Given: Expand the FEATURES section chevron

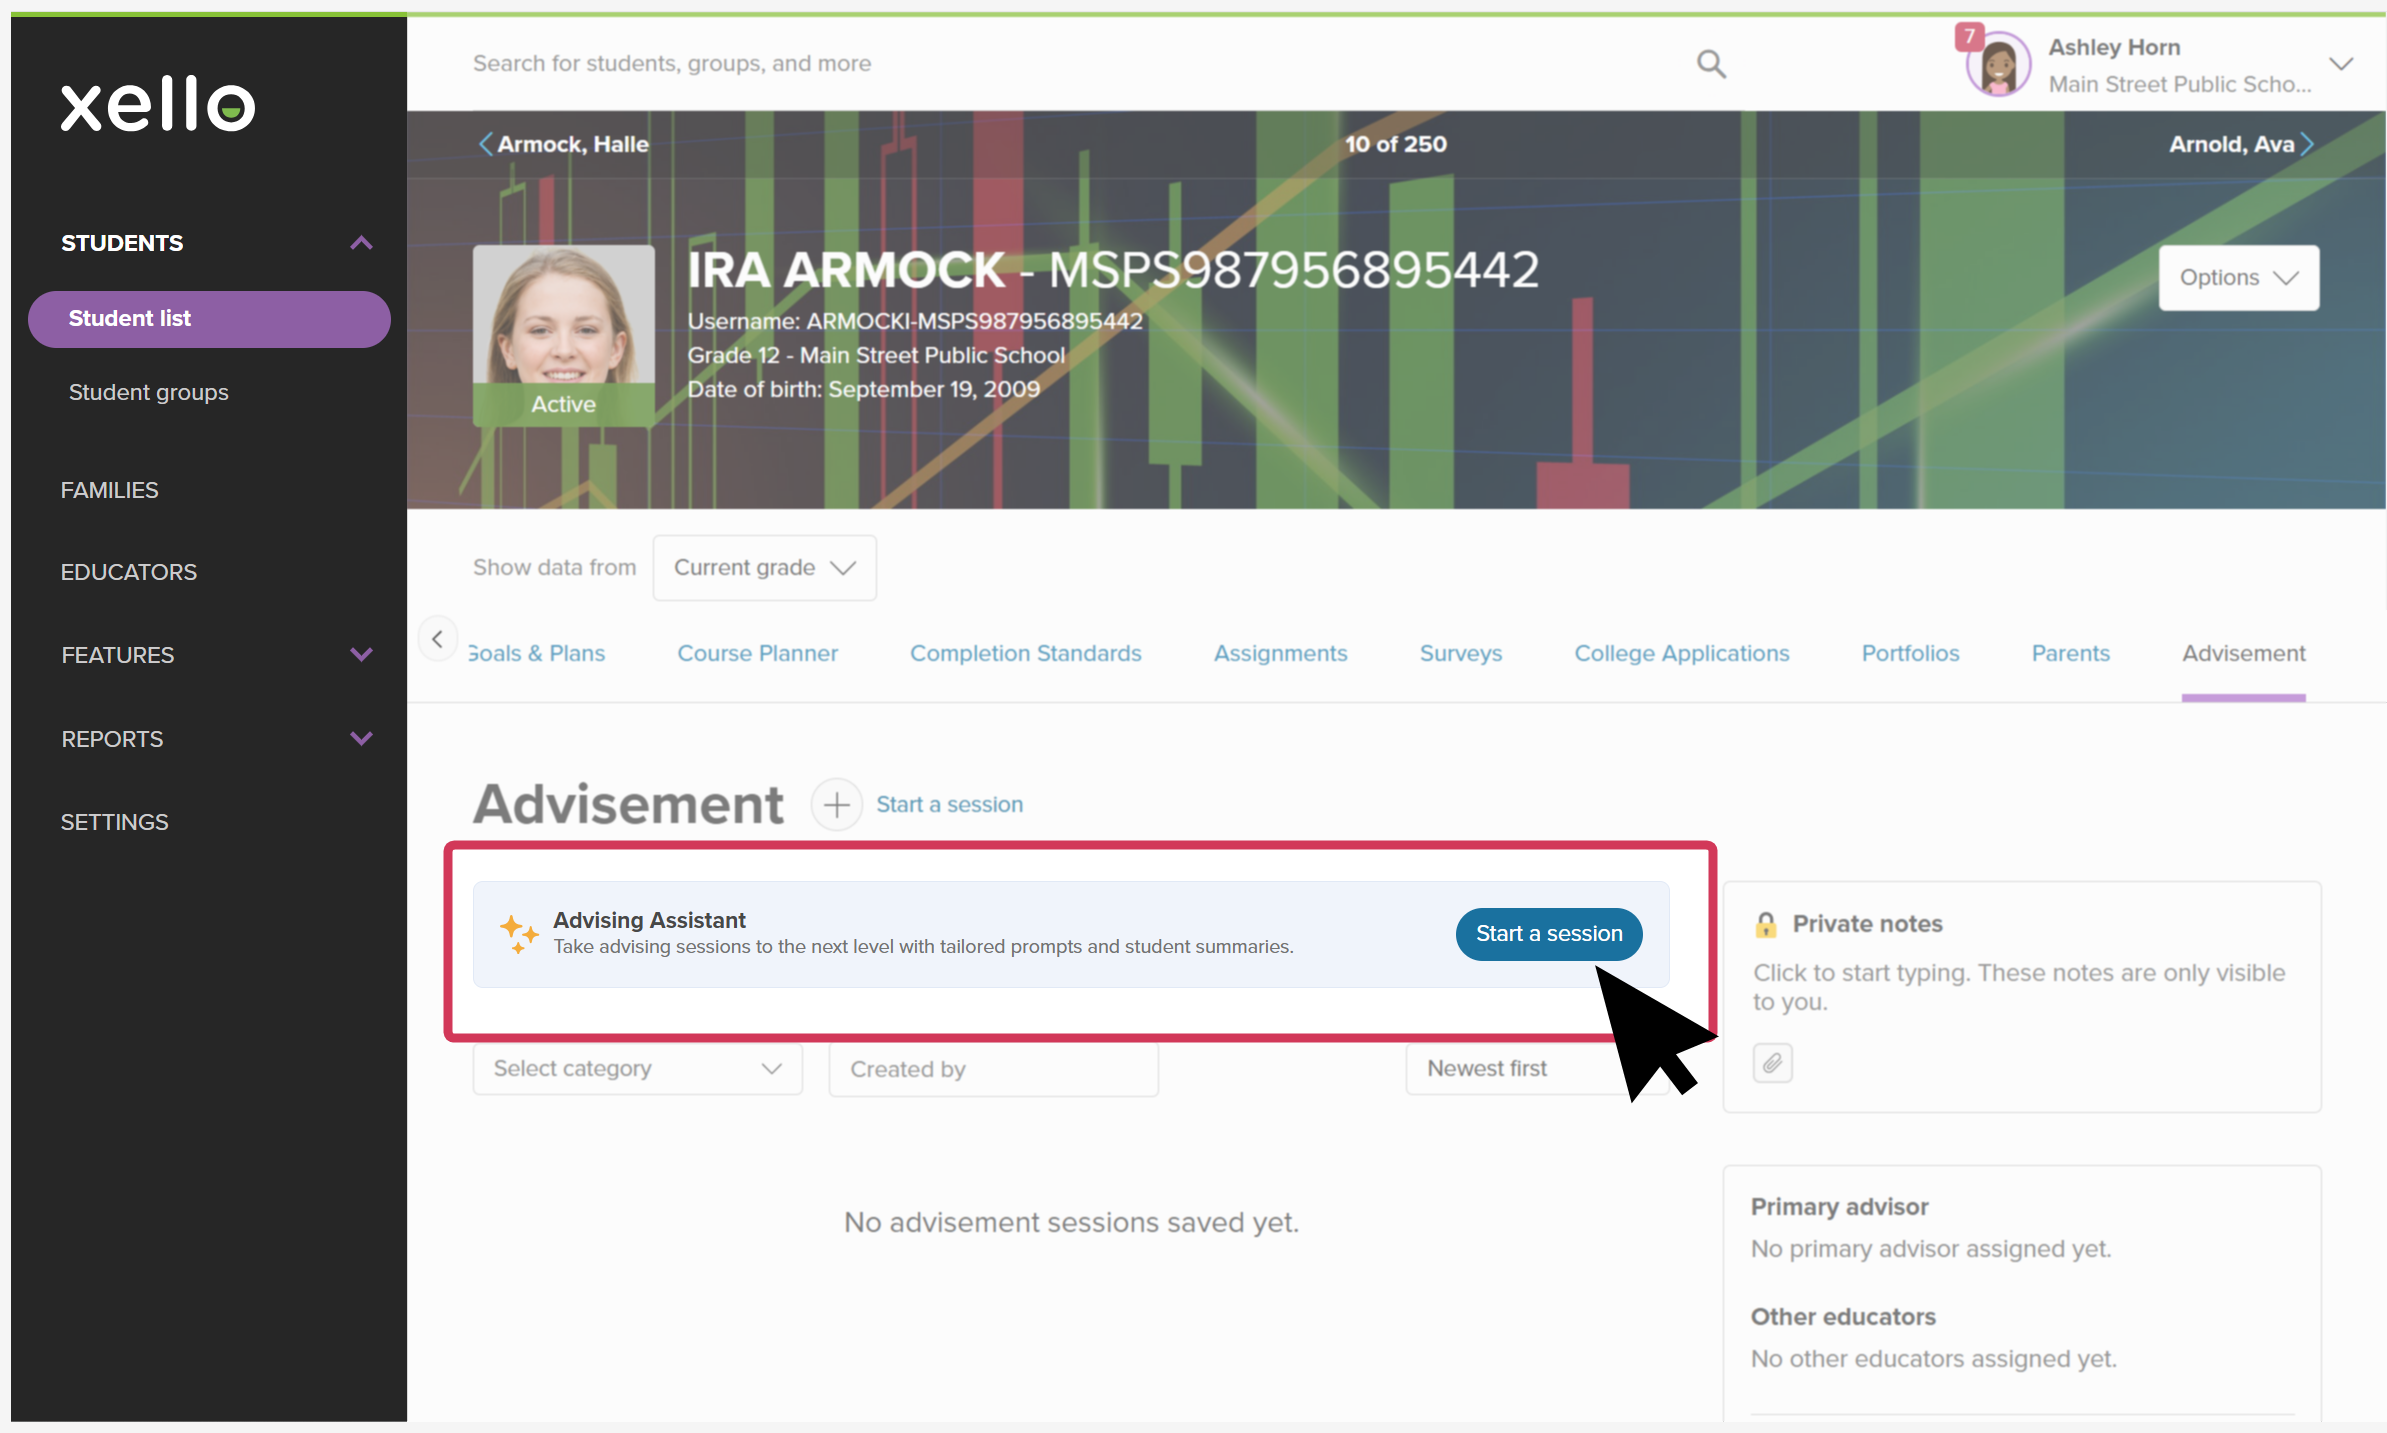Looking at the screenshot, I should pyautogui.click(x=361, y=655).
